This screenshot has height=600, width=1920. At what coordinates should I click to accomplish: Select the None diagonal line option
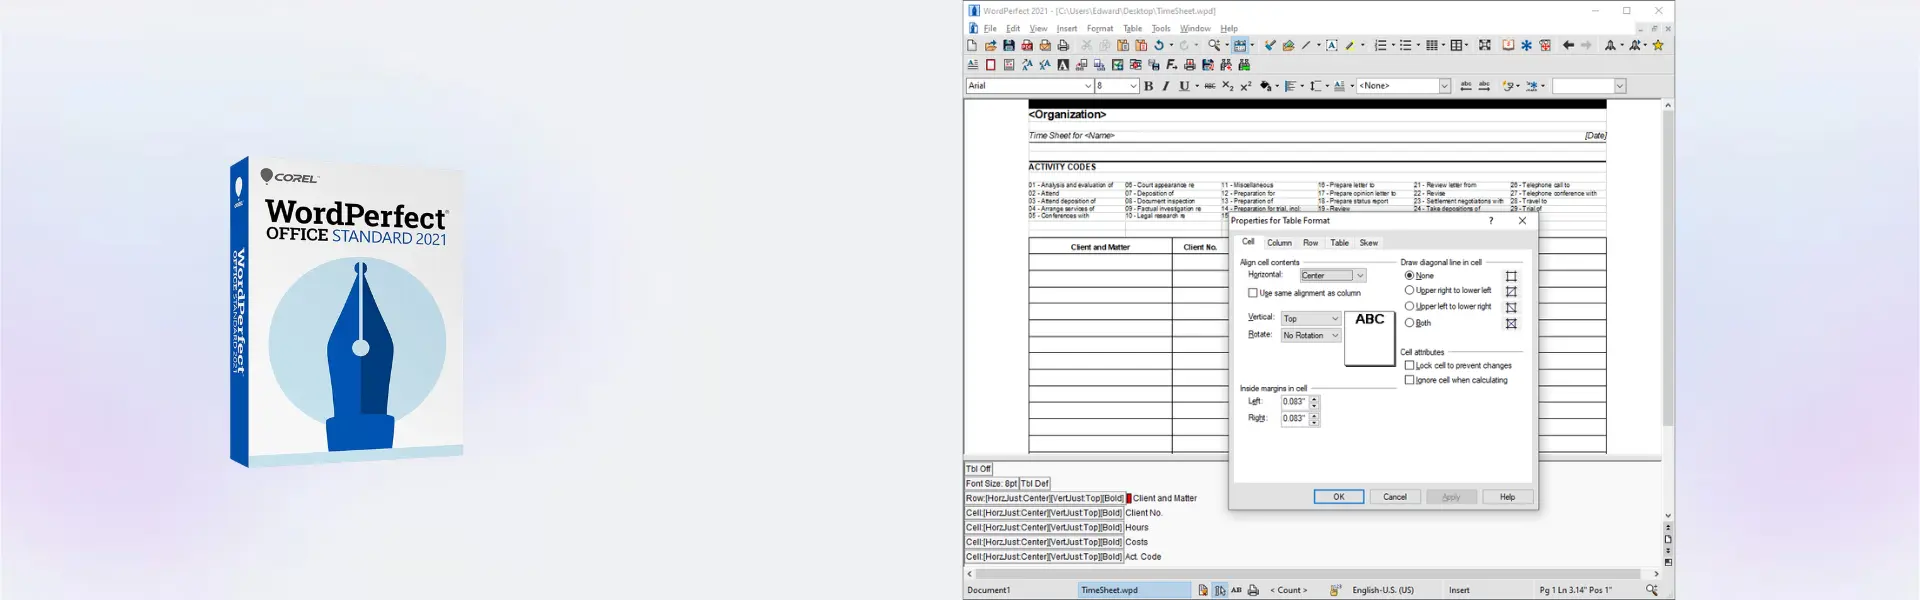1409,275
